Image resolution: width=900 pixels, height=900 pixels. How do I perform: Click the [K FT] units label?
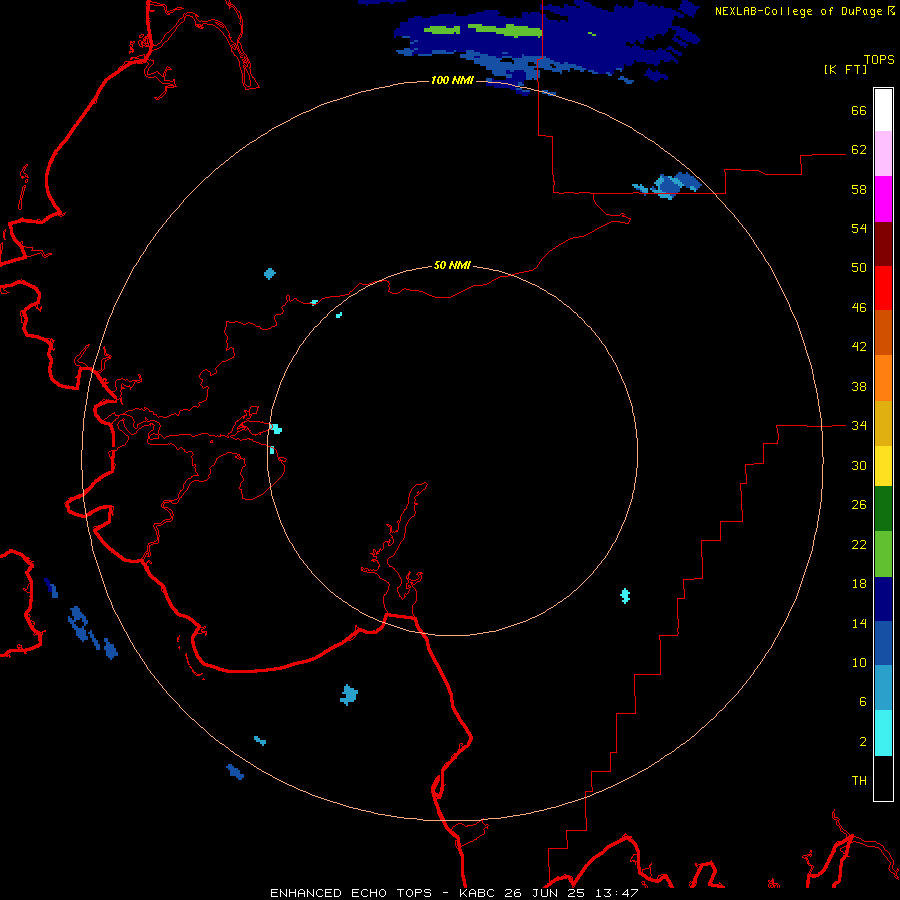pyautogui.click(x=845, y=69)
